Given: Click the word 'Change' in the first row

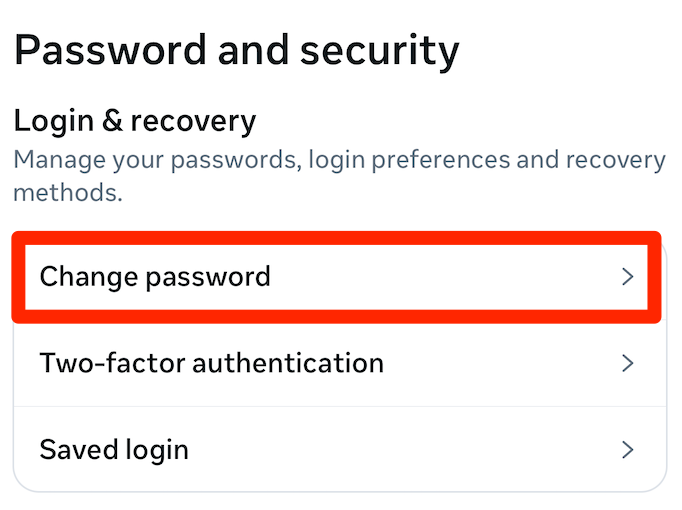Looking at the screenshot, I should click(85, 277).
